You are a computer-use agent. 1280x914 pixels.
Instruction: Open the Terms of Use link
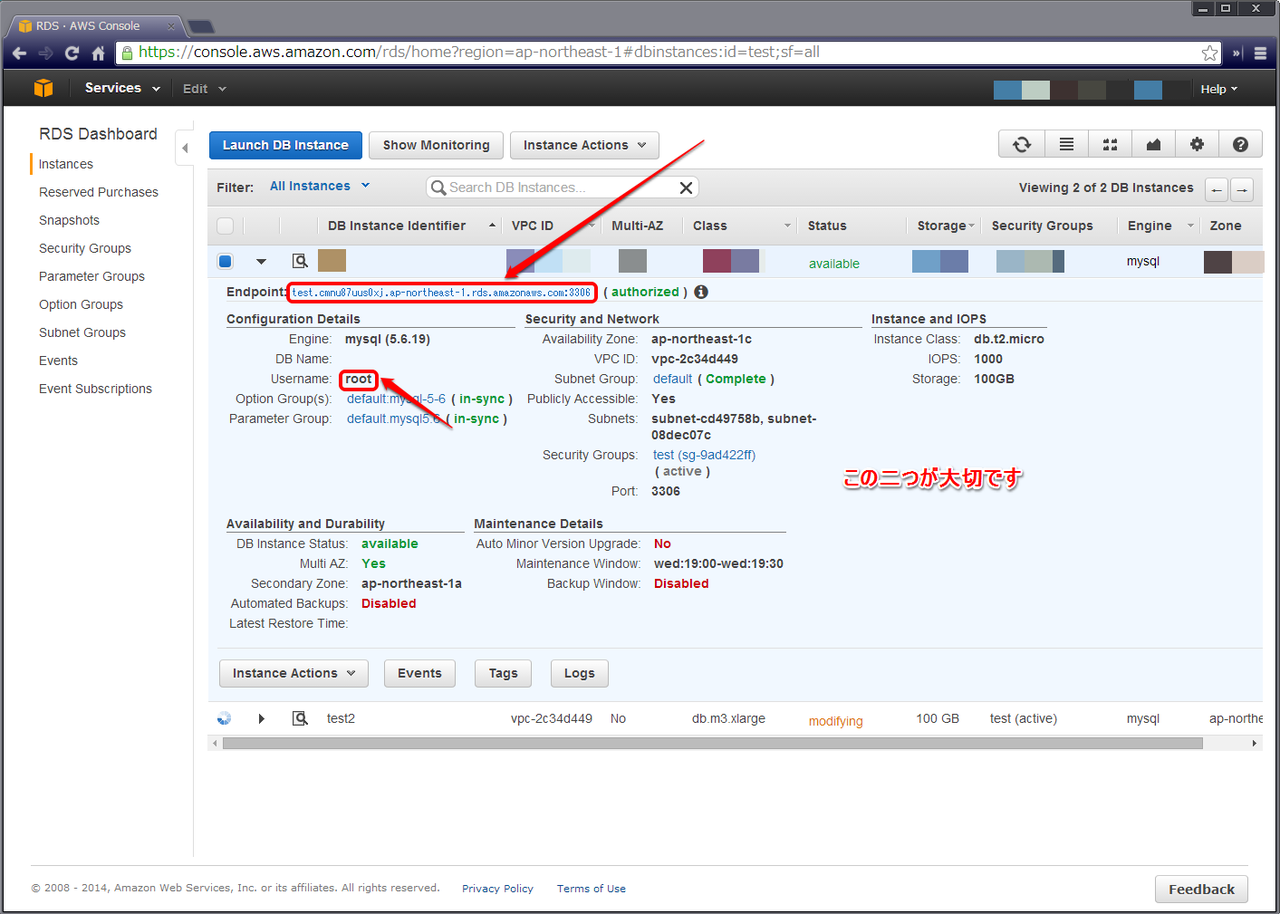pyautogui.click(x=591, y=888)
